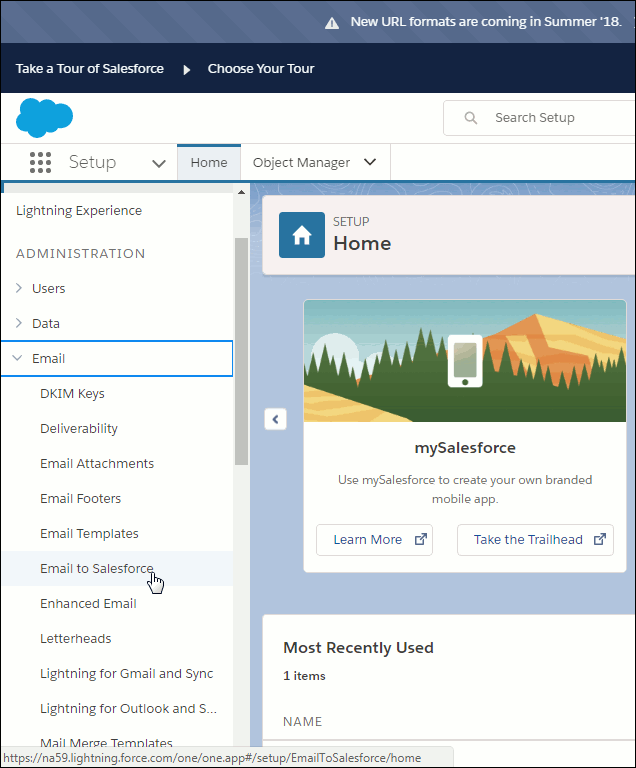This screenshot has height=768, width=636.
Task: Click the warning triangle in banner
Action: pos(332,23)
